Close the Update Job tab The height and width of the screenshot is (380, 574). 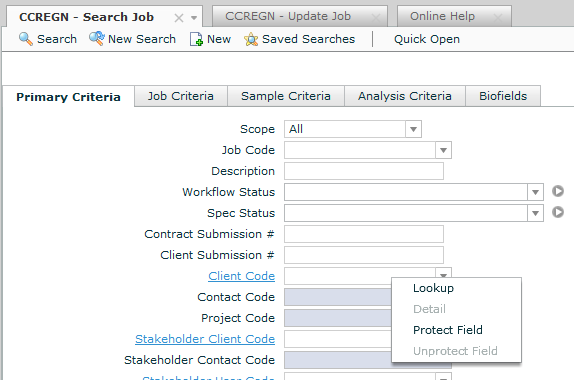(x=376, y=18)
